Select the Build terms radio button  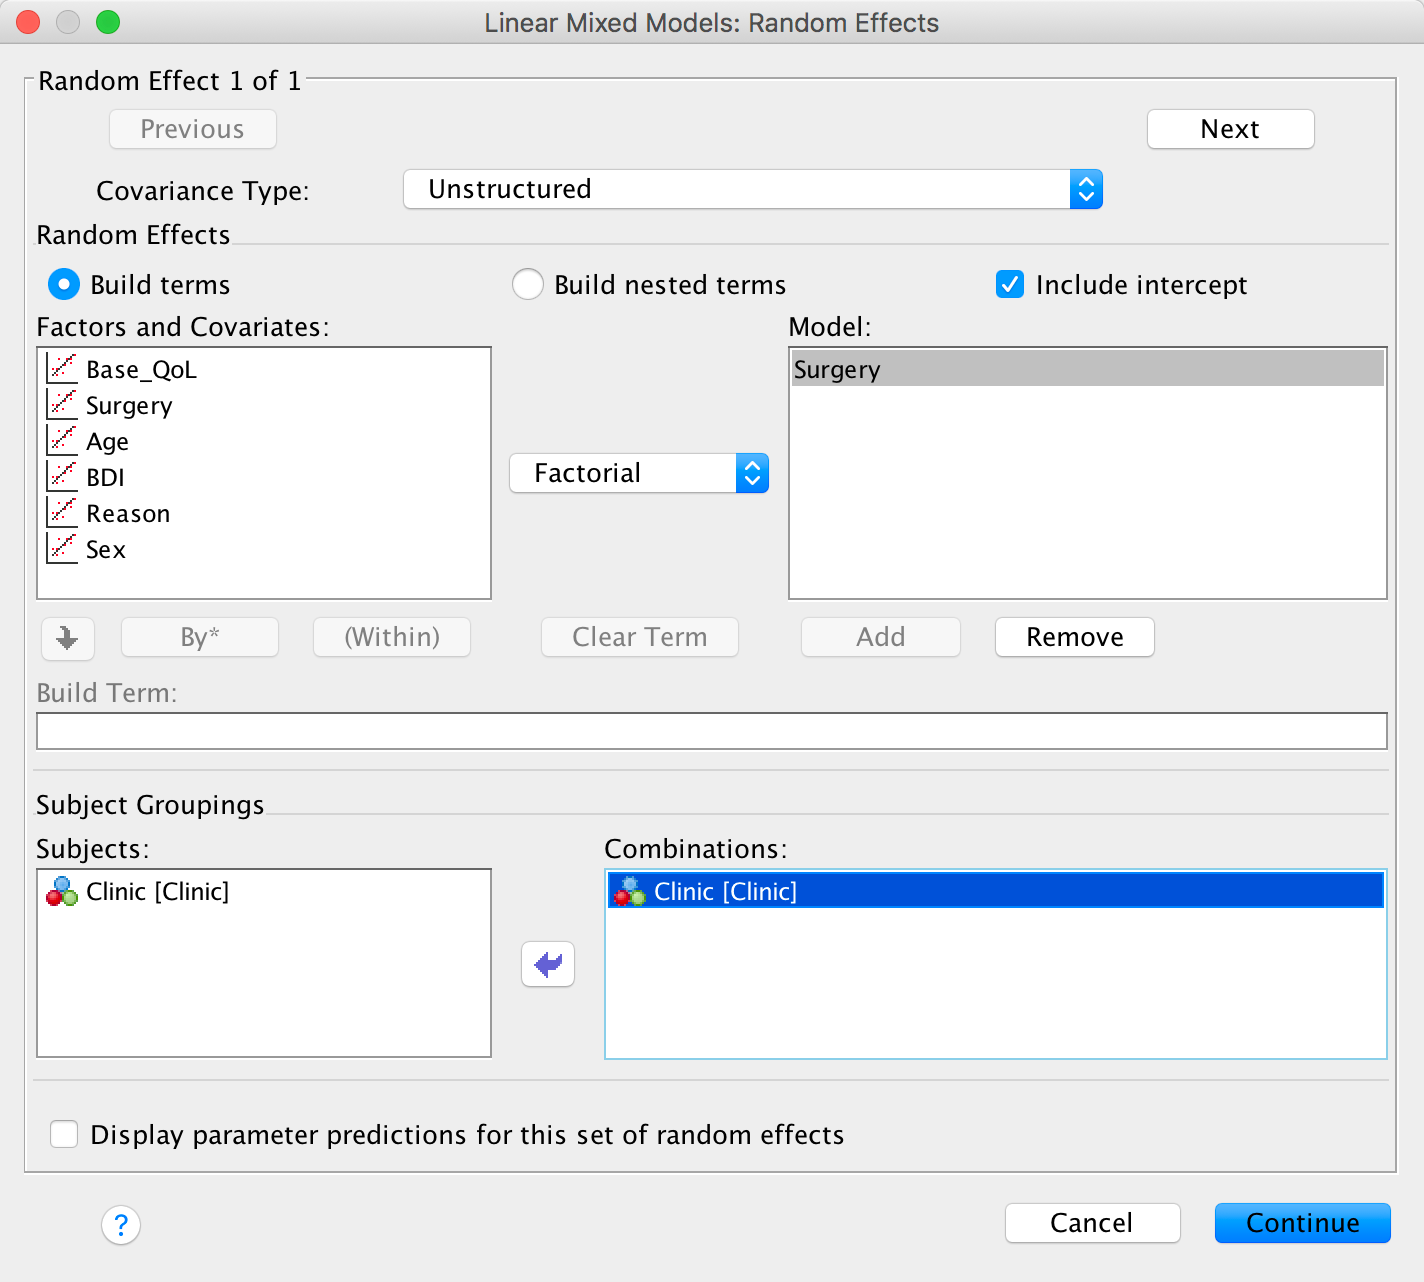point(64,285)
